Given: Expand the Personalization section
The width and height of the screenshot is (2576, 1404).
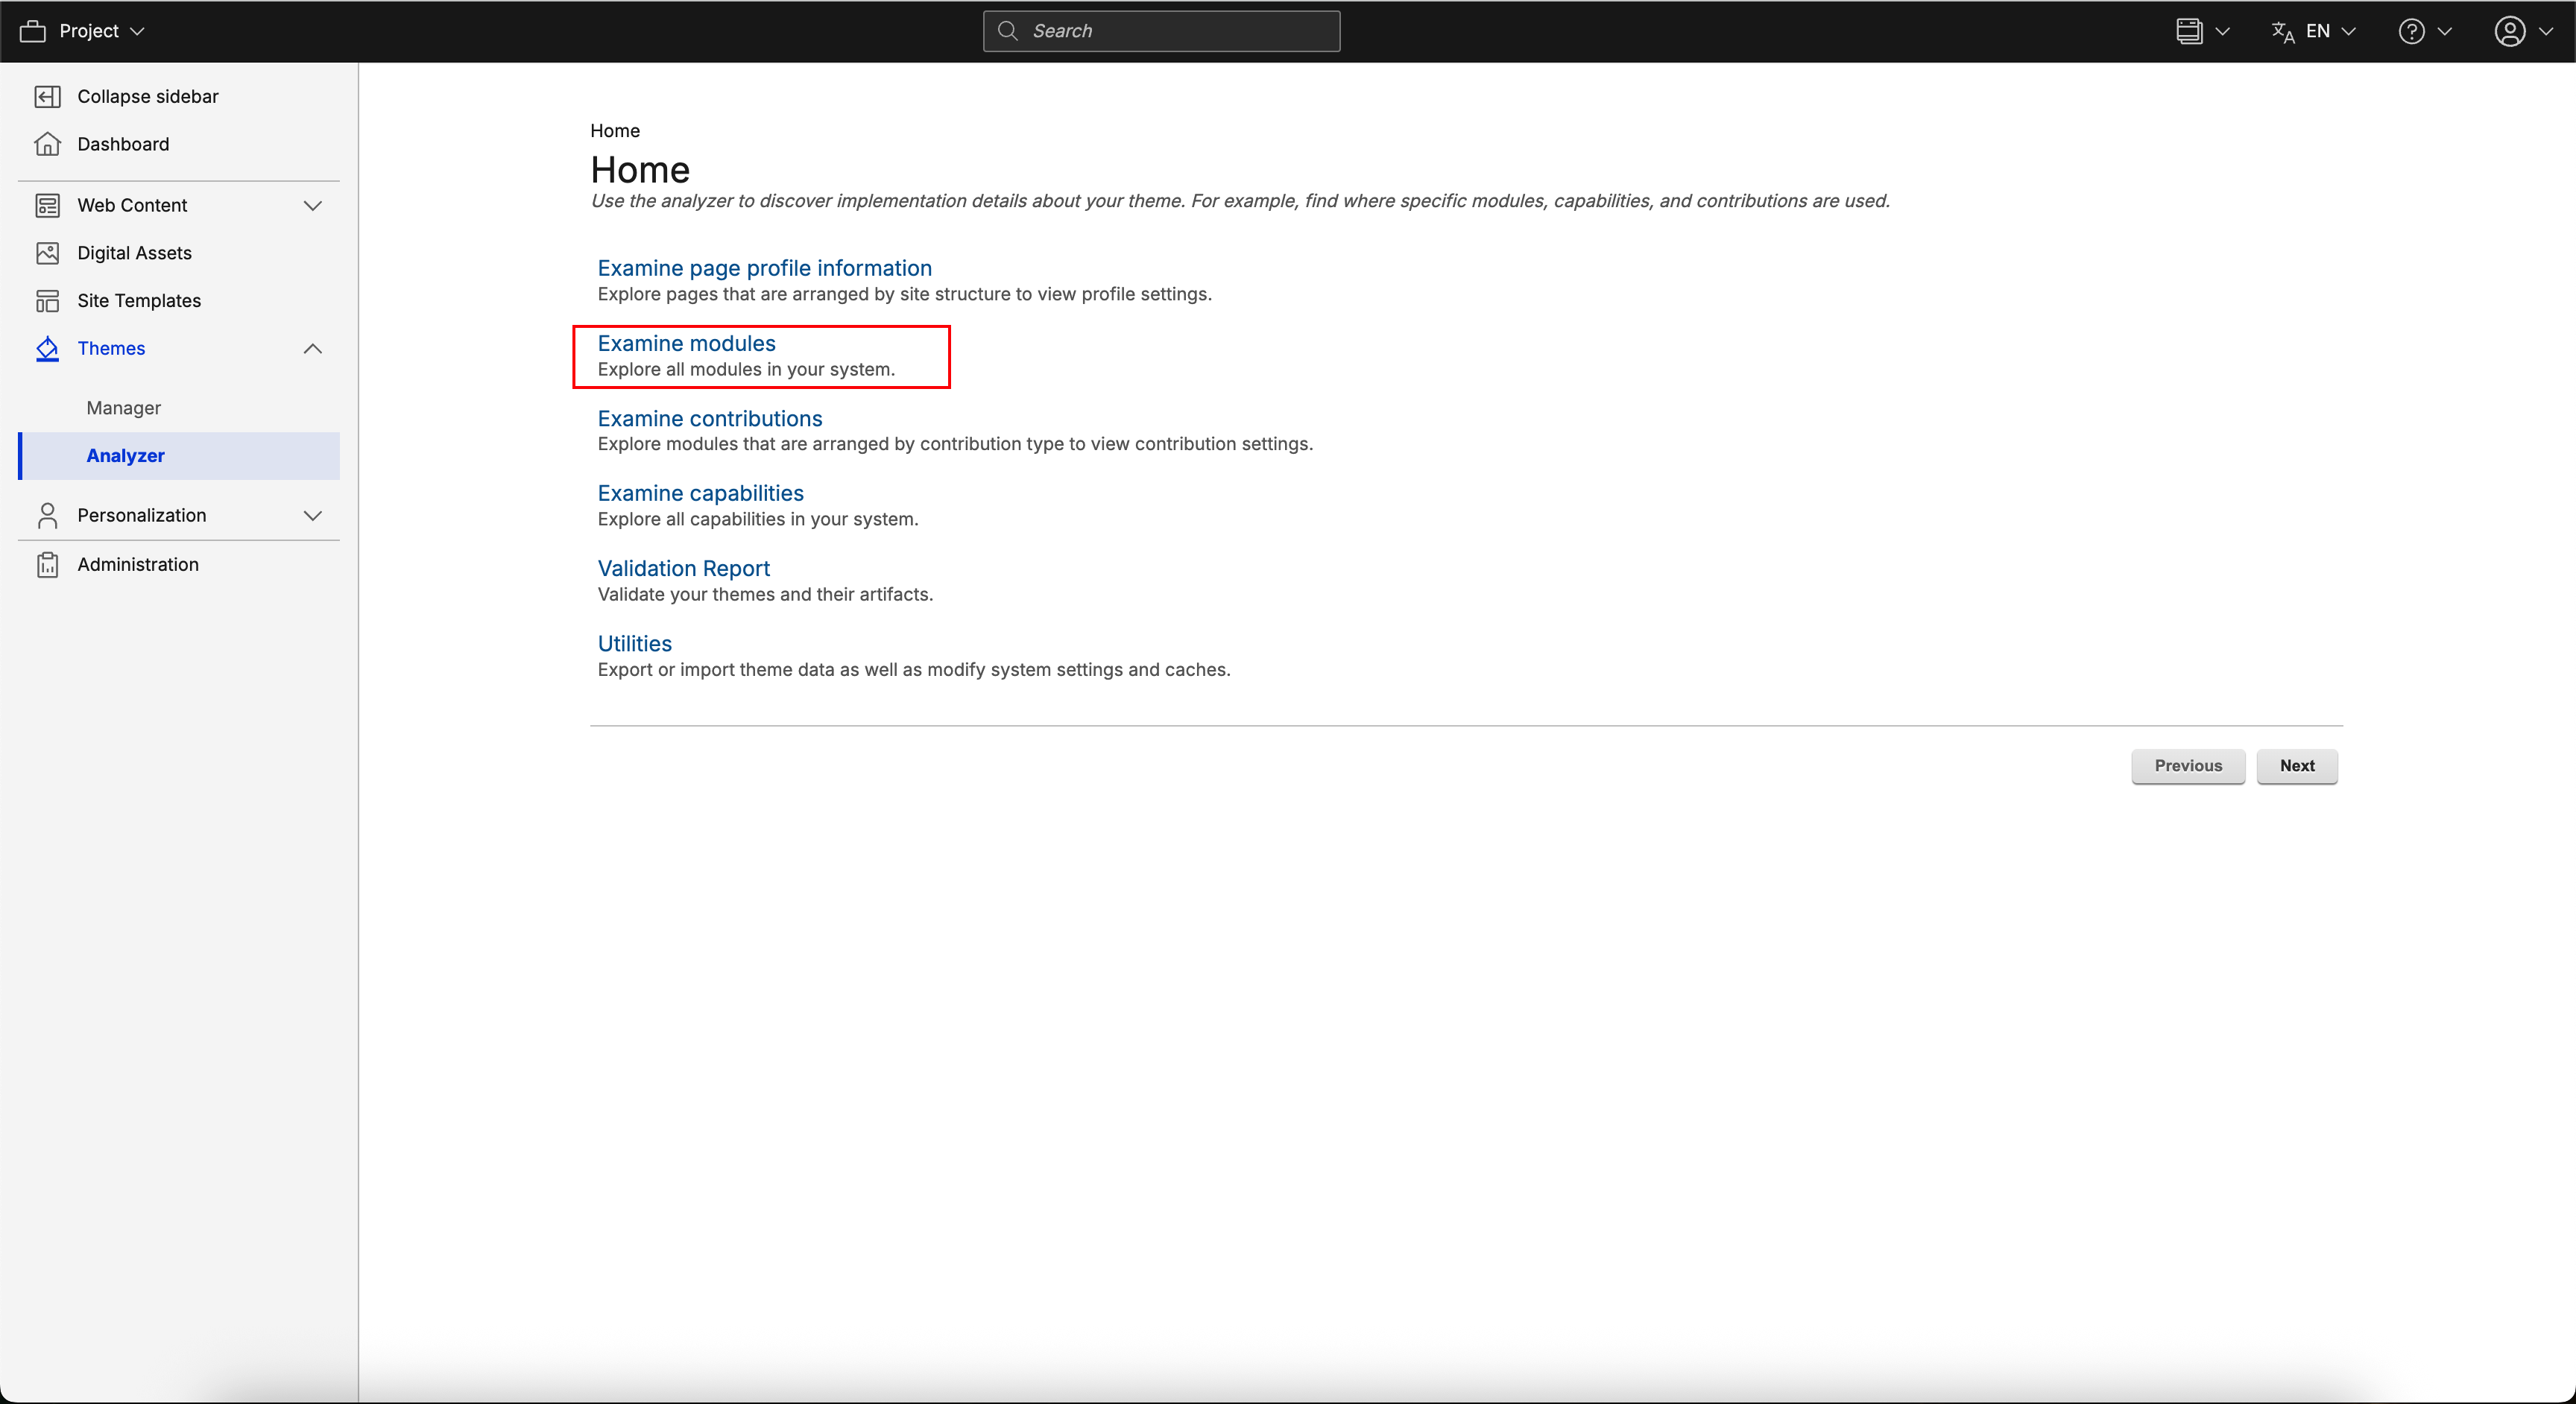Looking at the screenshot, I should [312, 516].
